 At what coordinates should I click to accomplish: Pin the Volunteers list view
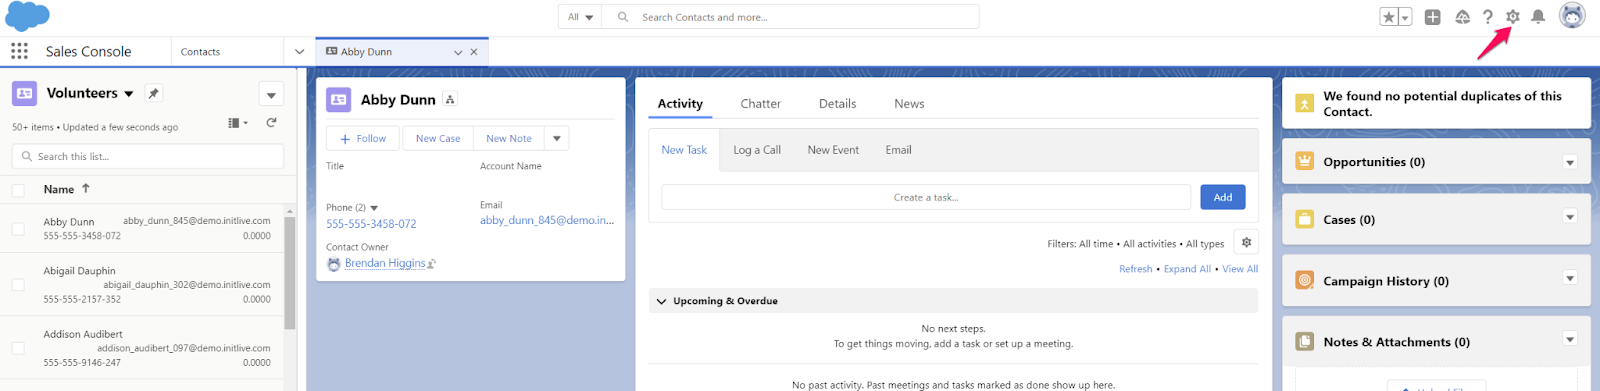tap(154, 93)
